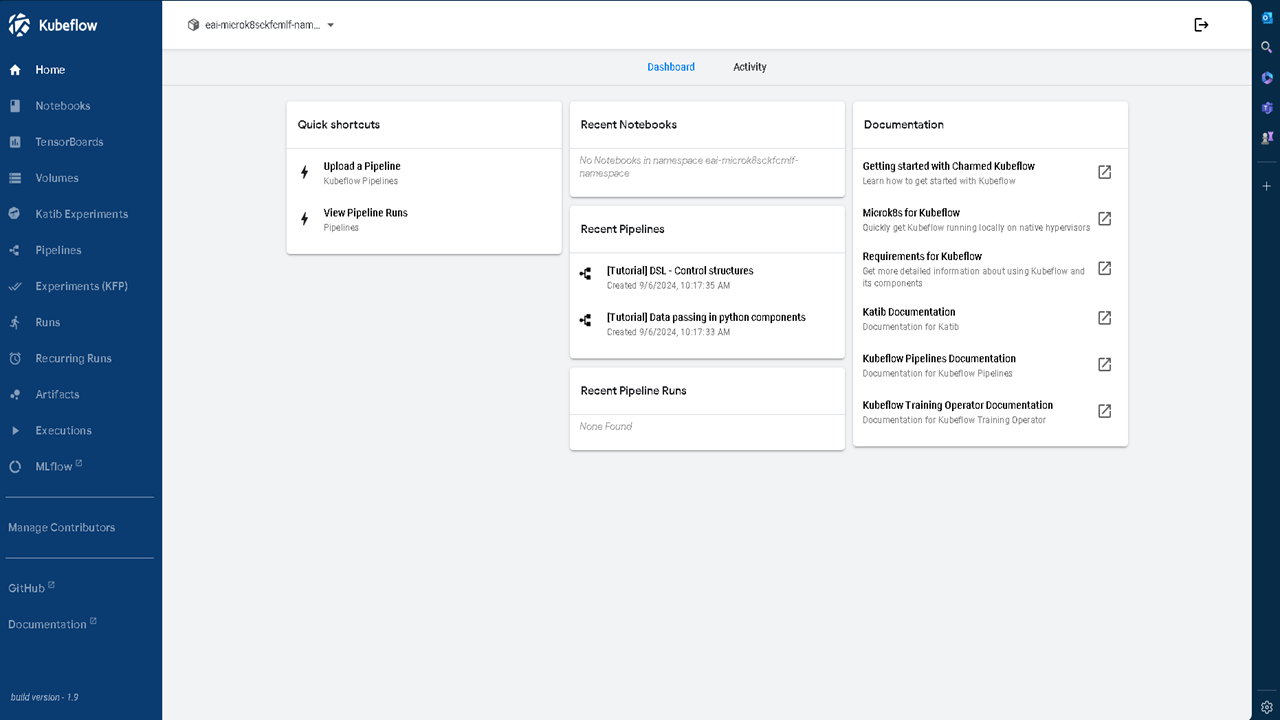Click the Home house icon in sidebar
The width and height of the screenshot is (1280, 720).
[x=15, y=70]
